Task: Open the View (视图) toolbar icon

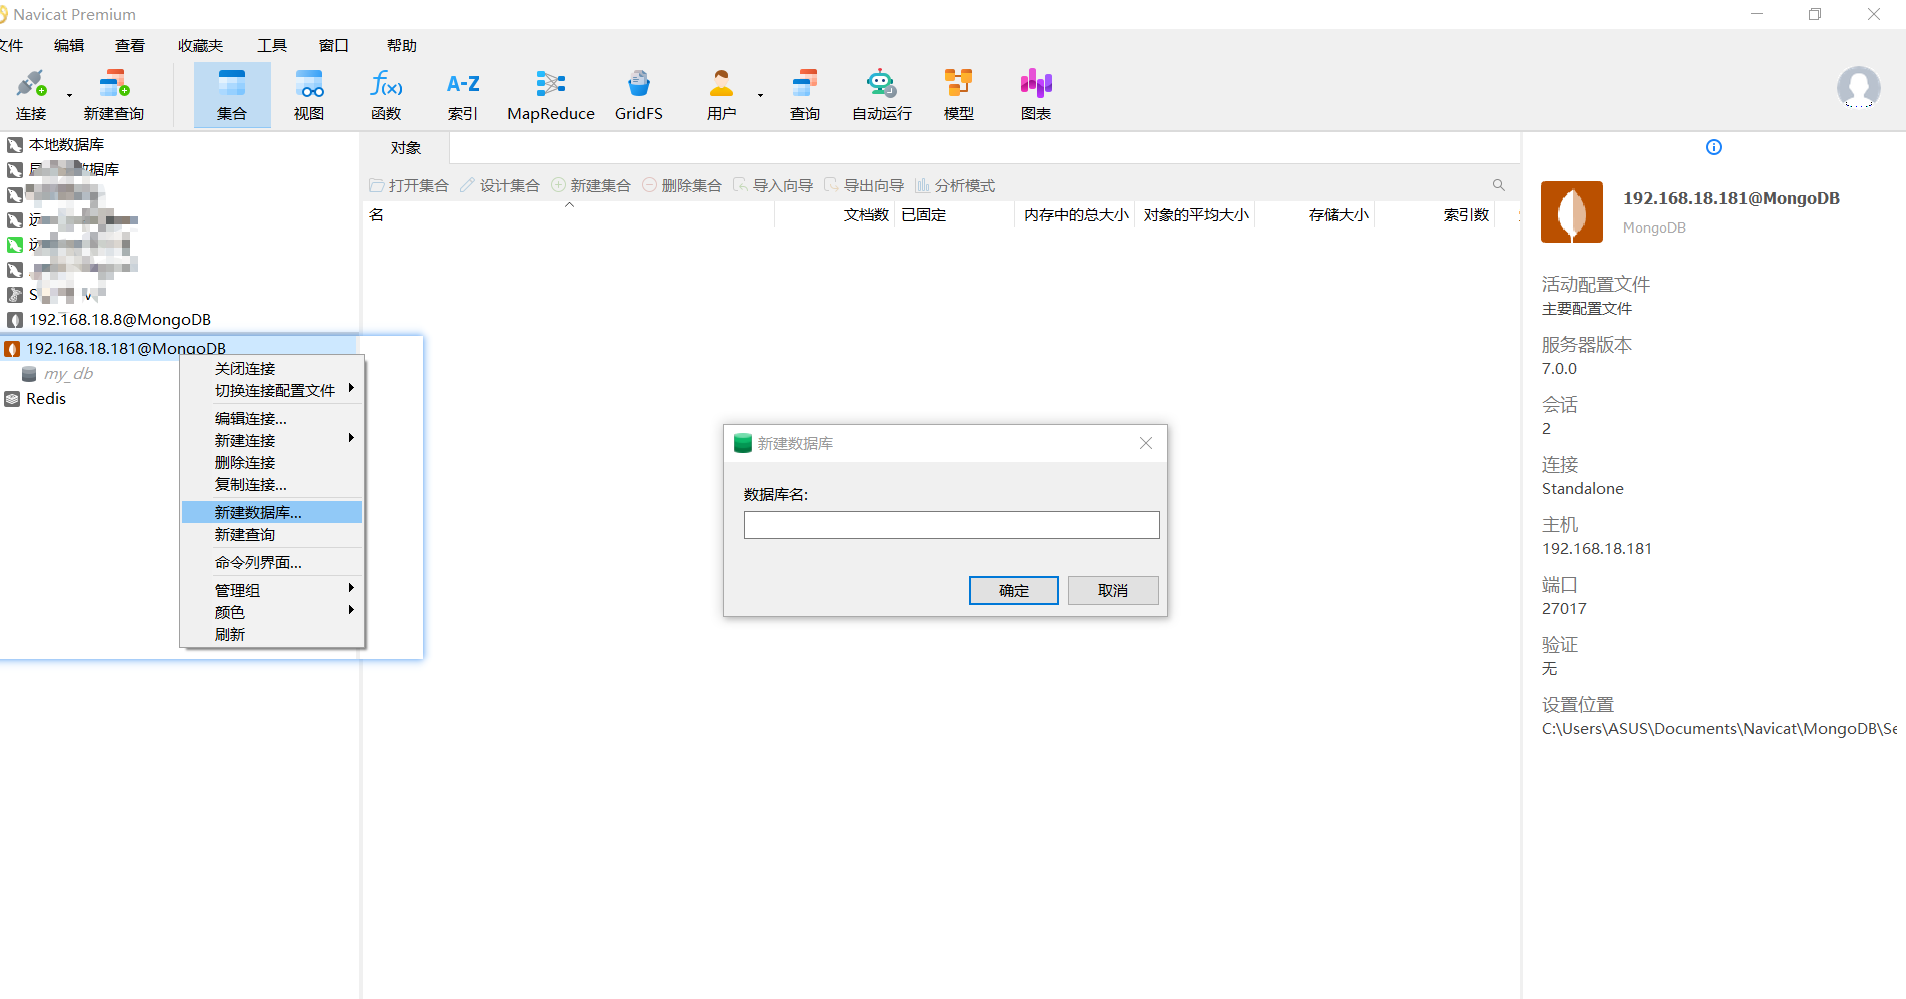Action: [309, 95]
